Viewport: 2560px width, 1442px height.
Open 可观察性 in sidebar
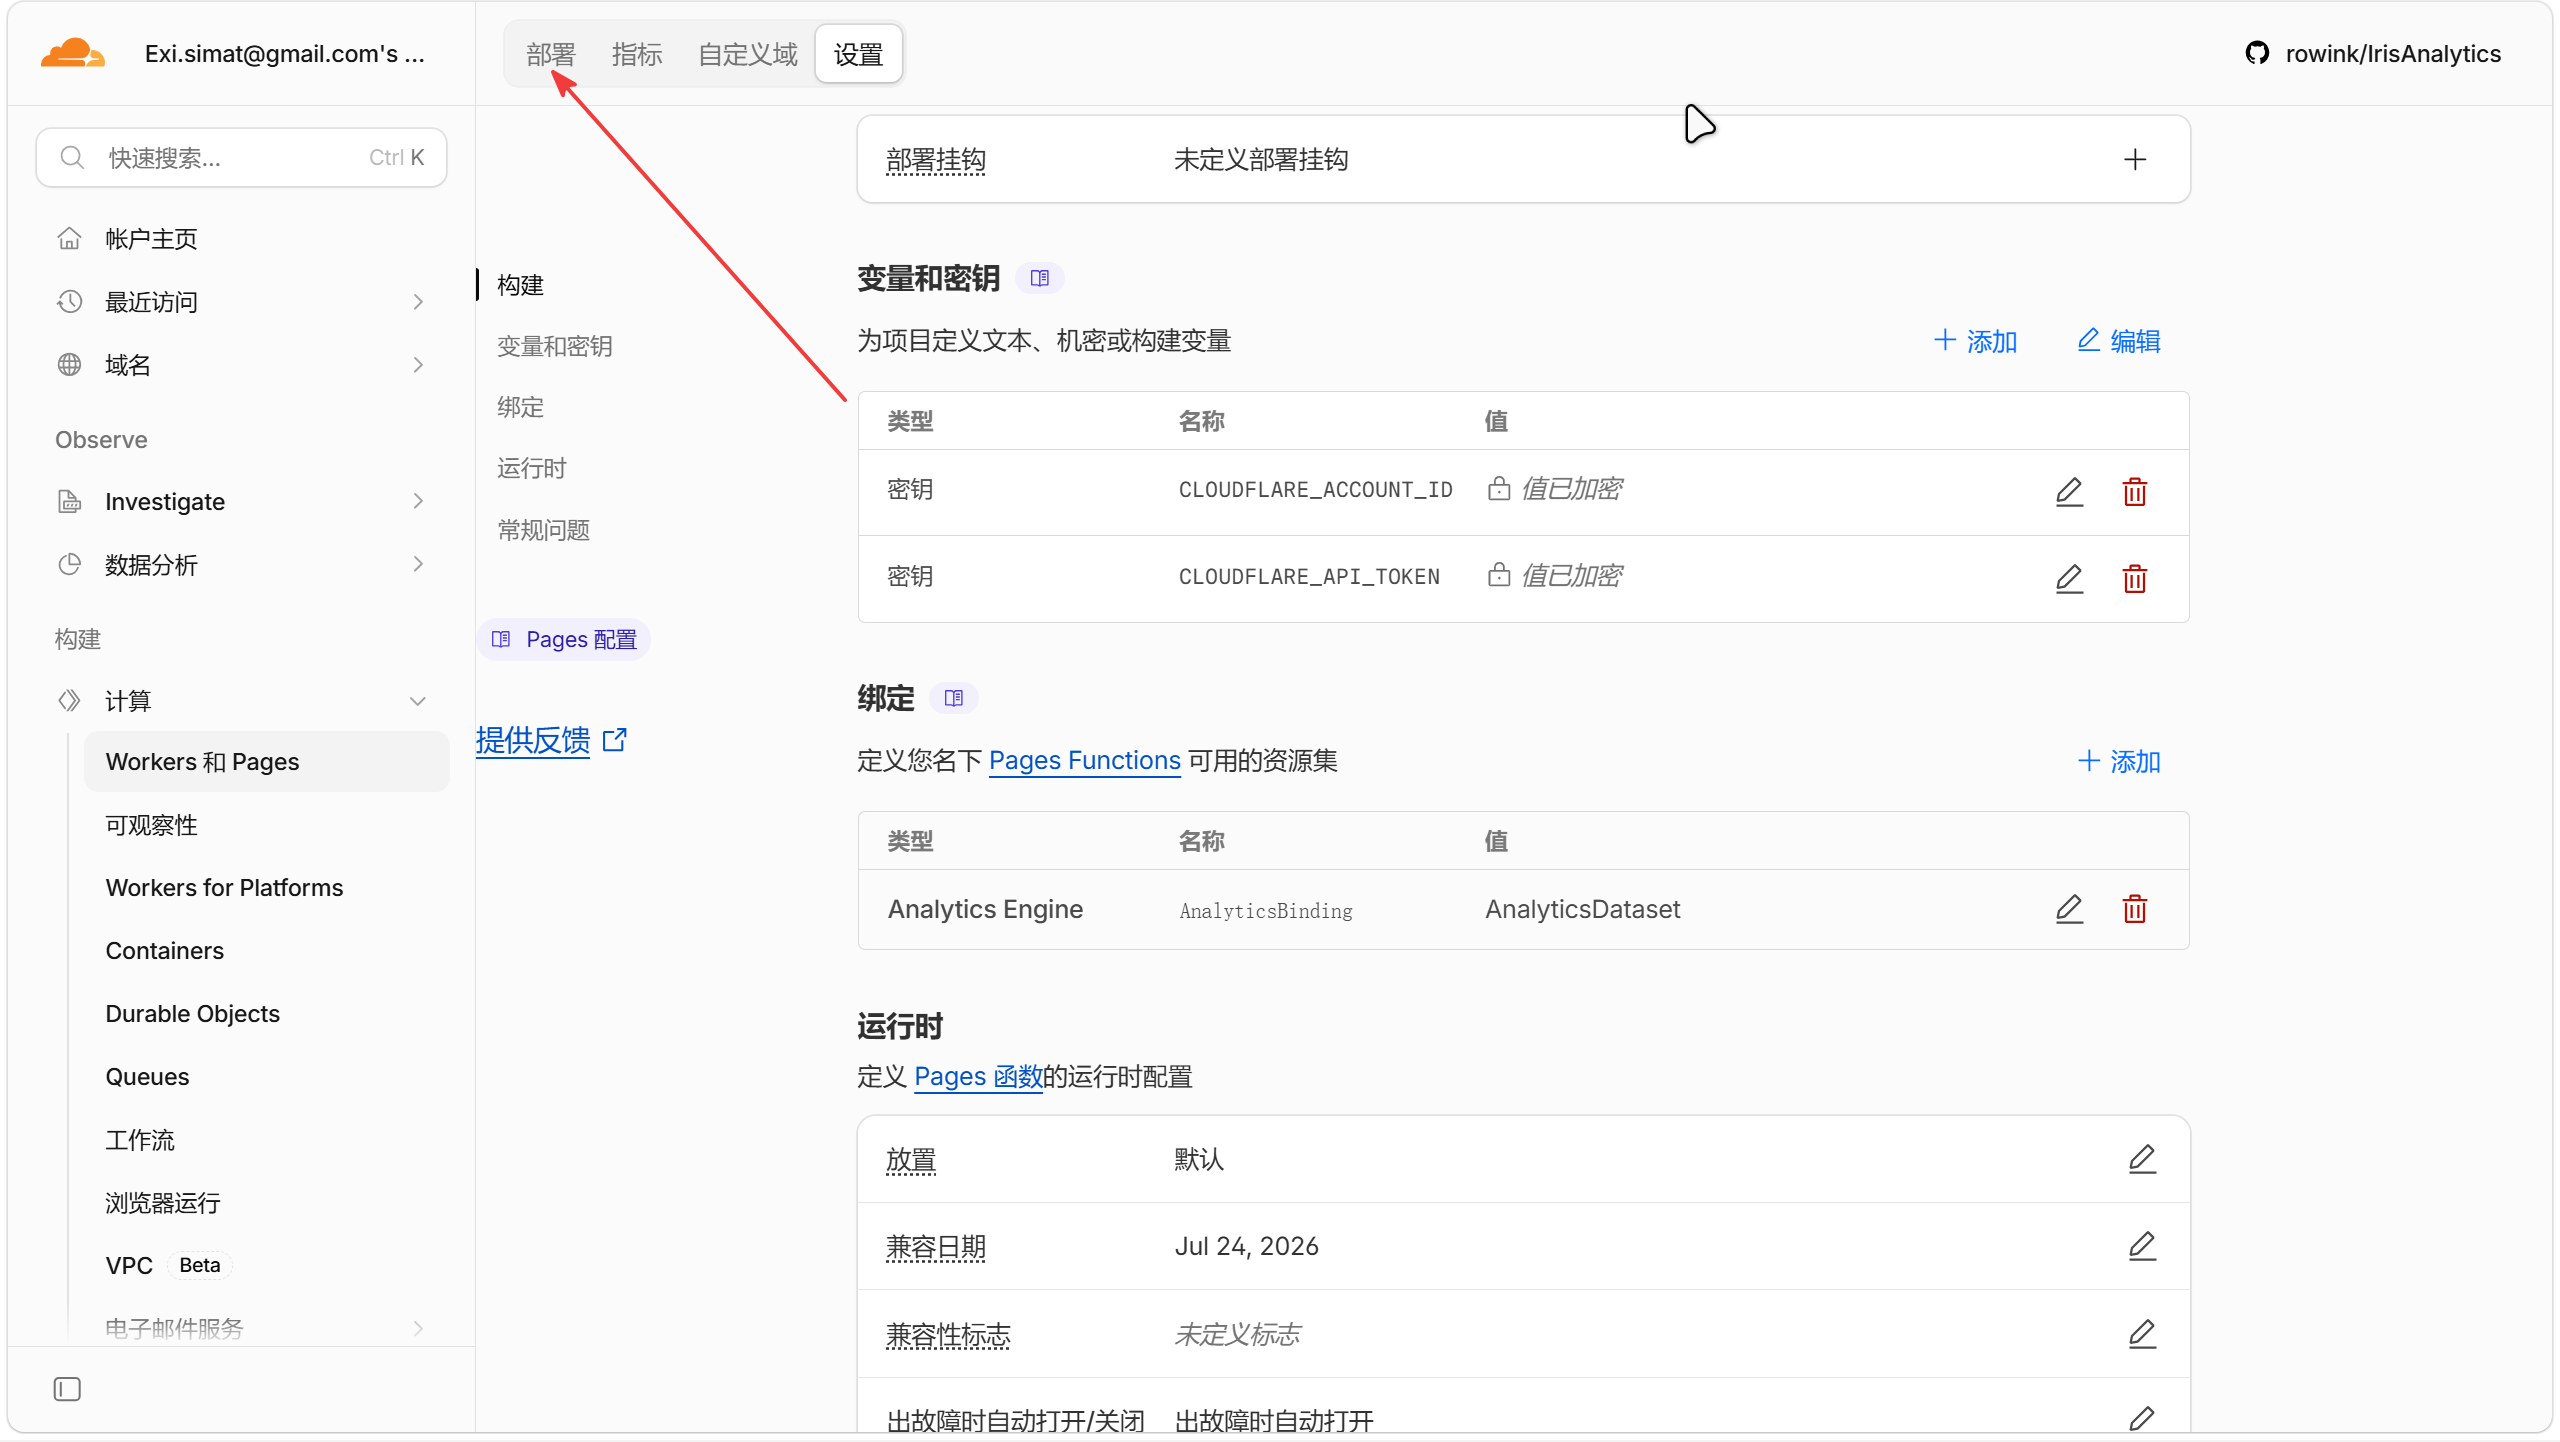pos(152,825)
